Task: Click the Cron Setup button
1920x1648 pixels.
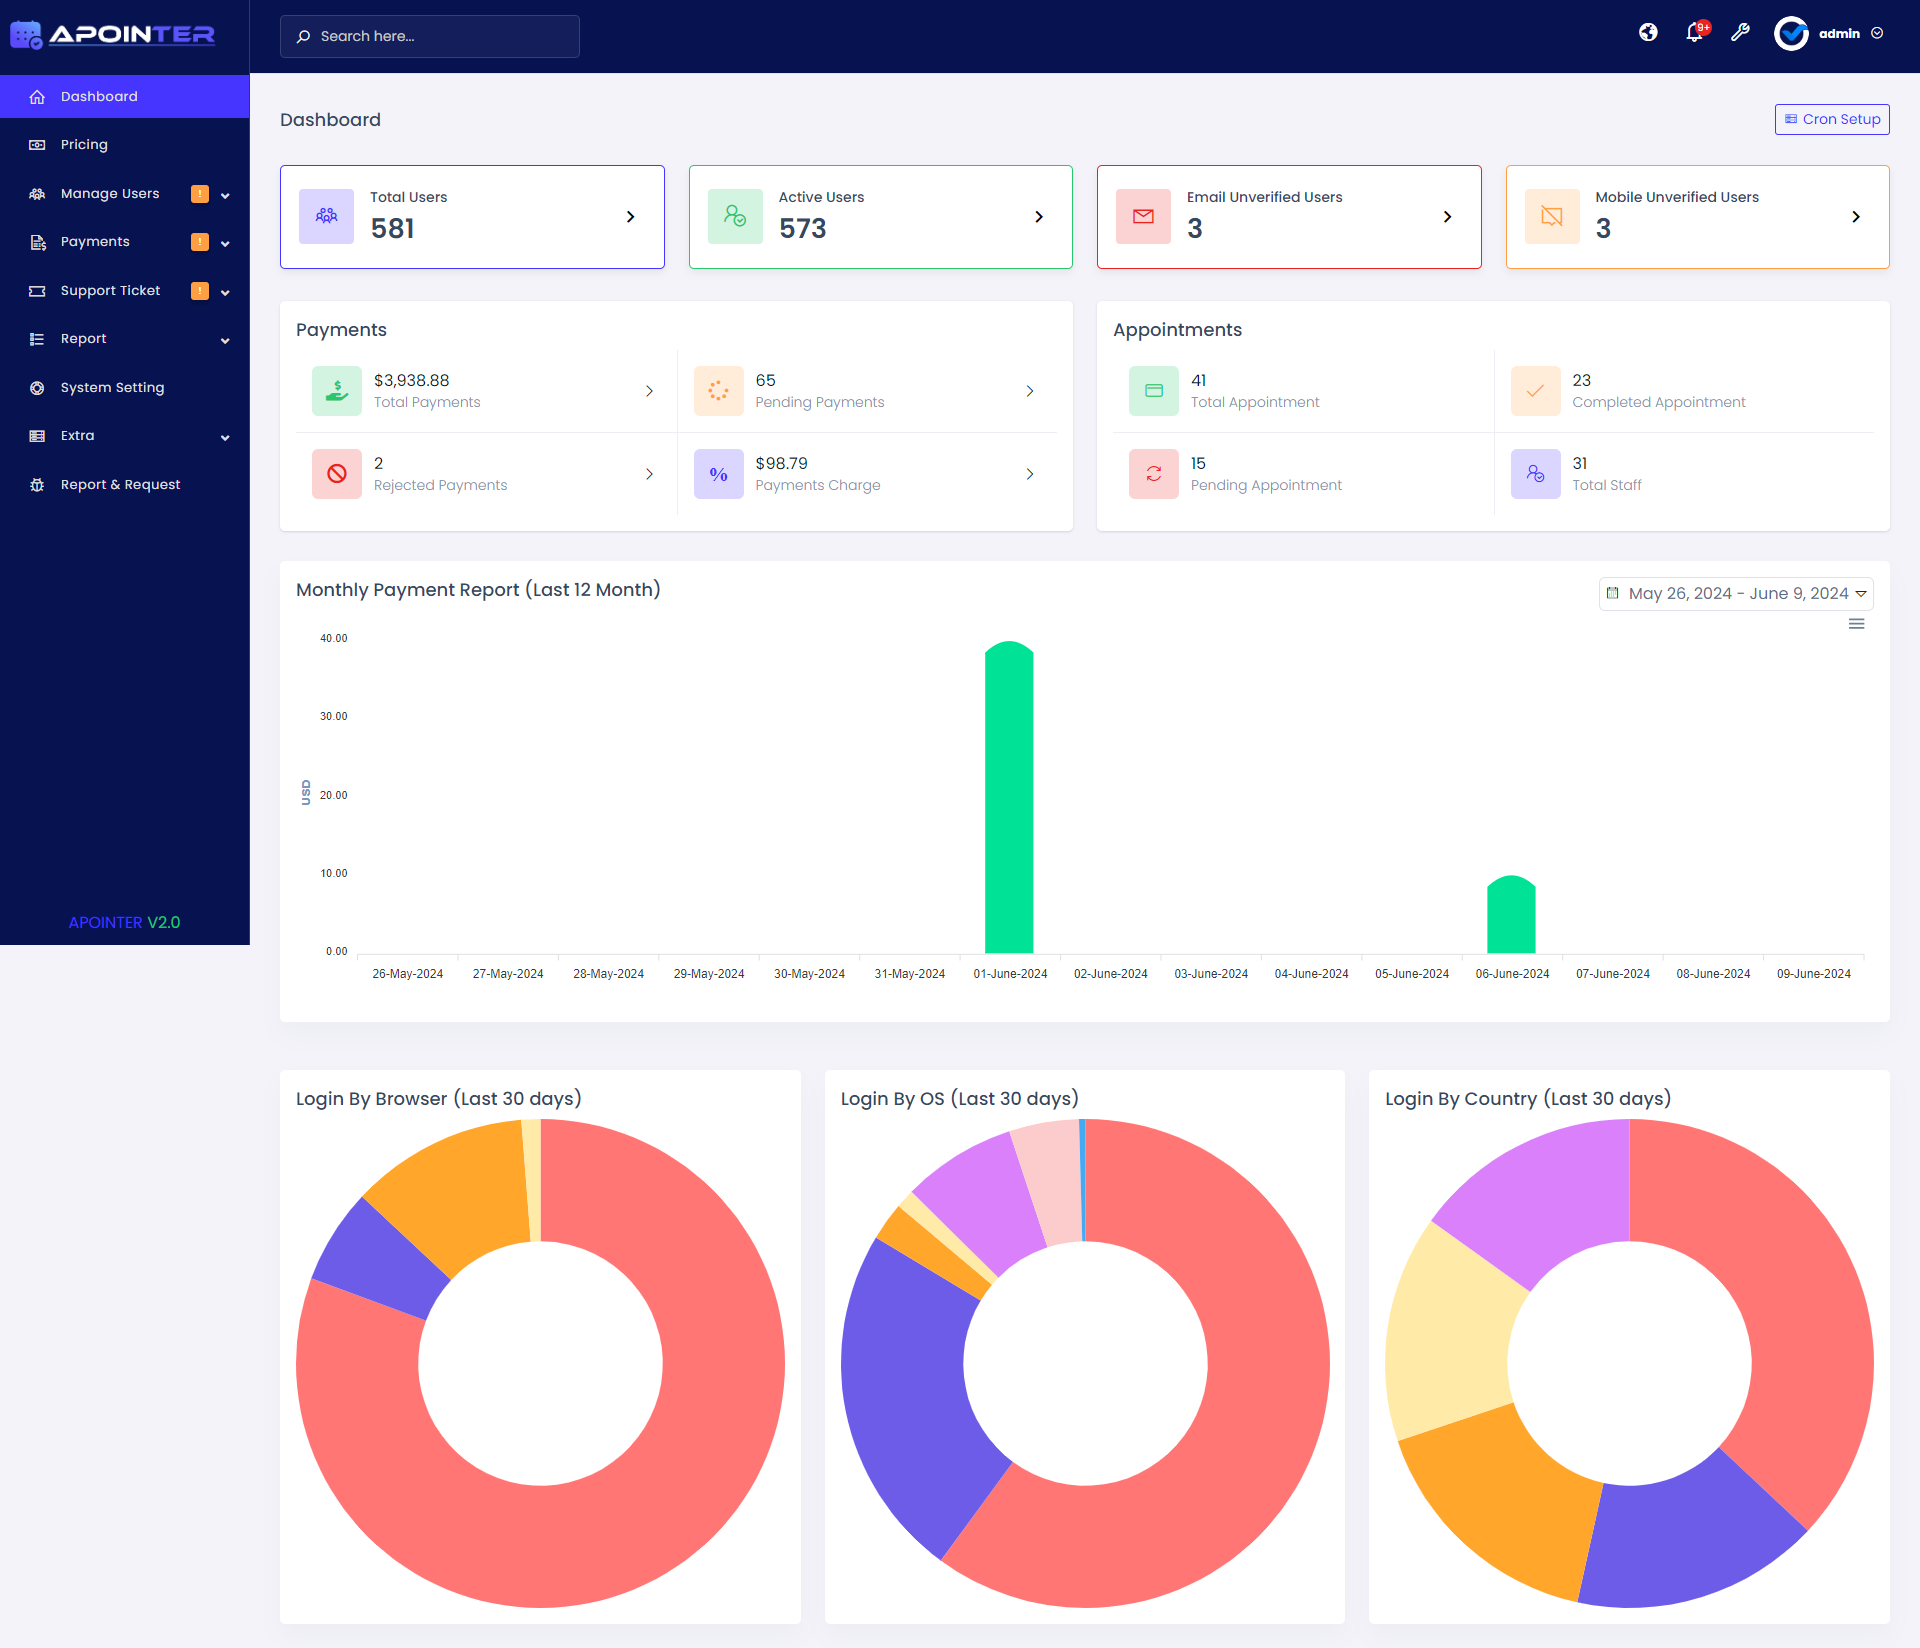Action: click(1832, 119)
